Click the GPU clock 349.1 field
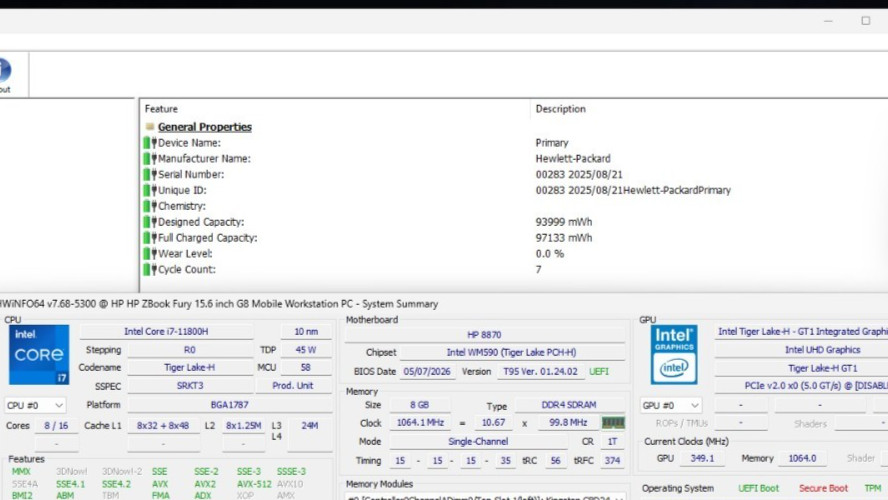 702,458
